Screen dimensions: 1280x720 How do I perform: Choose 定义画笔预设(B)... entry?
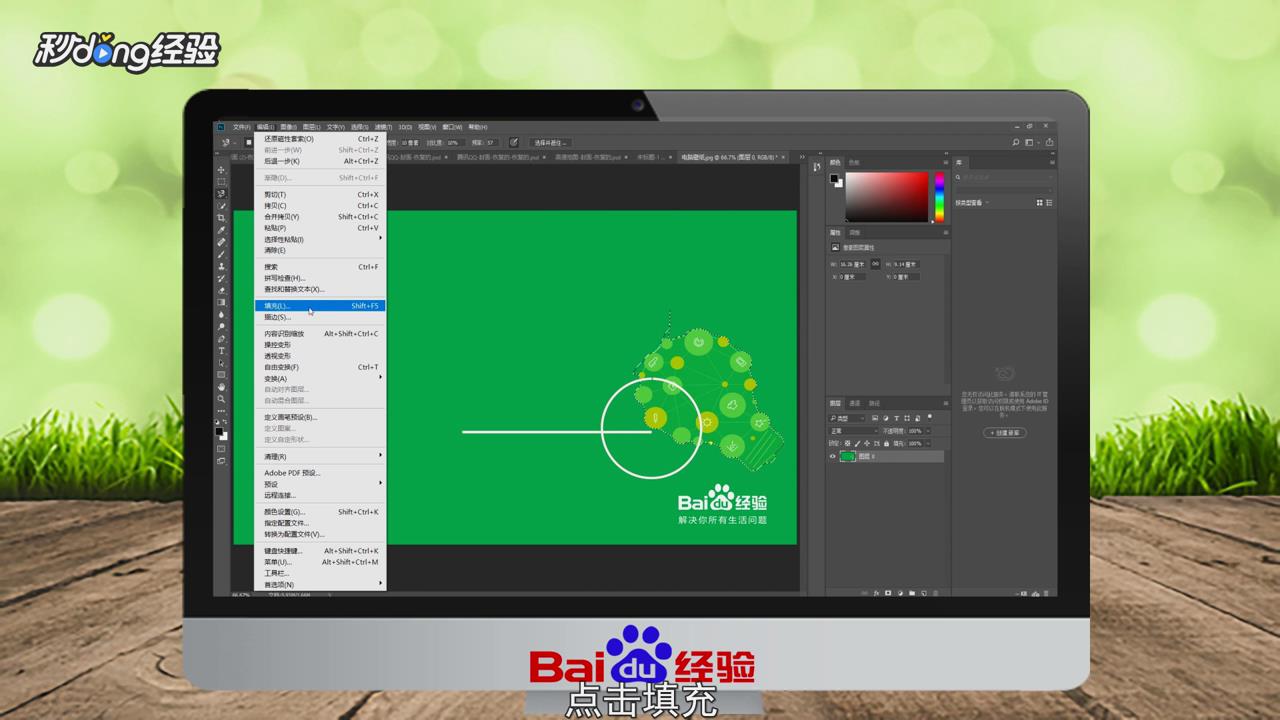320,417
